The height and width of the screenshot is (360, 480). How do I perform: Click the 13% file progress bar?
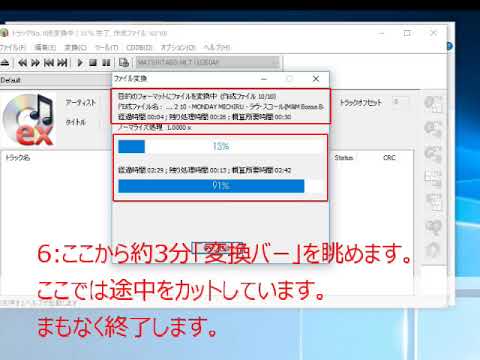(220, 146)
